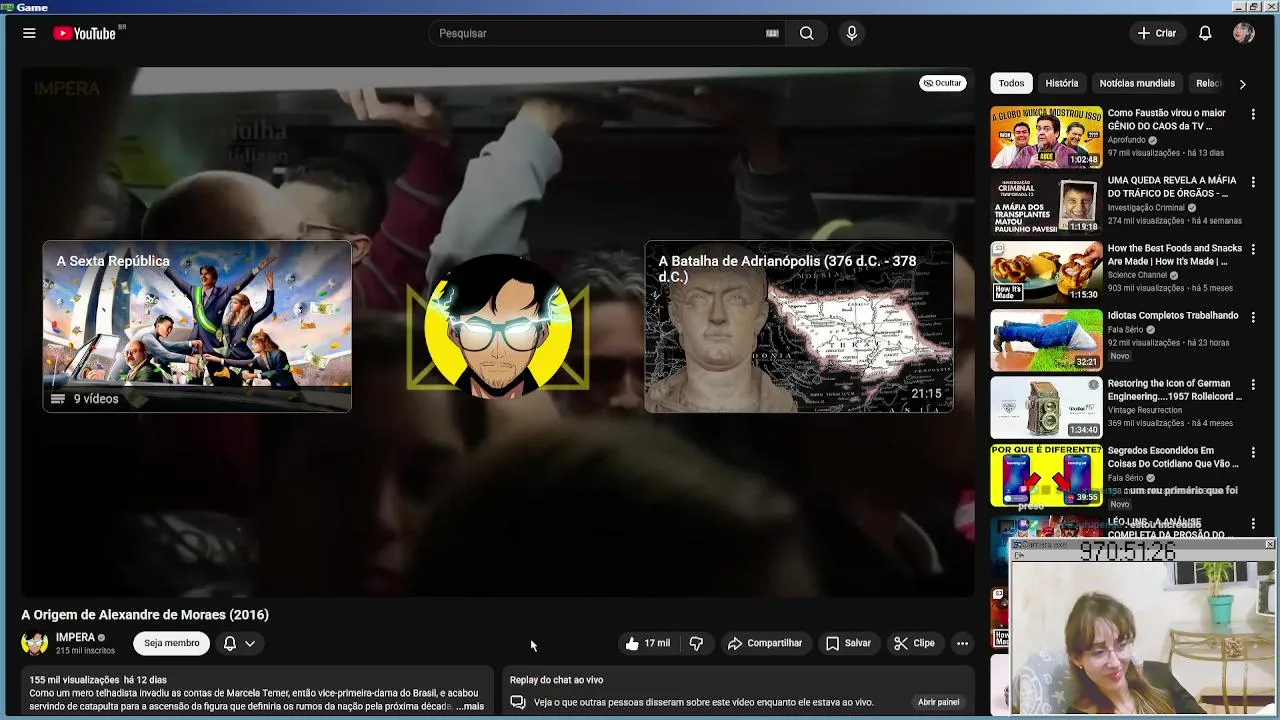Save the video with Salvar
The width and height of the screenshot is (1280, 720).
(x=848, y=643)
